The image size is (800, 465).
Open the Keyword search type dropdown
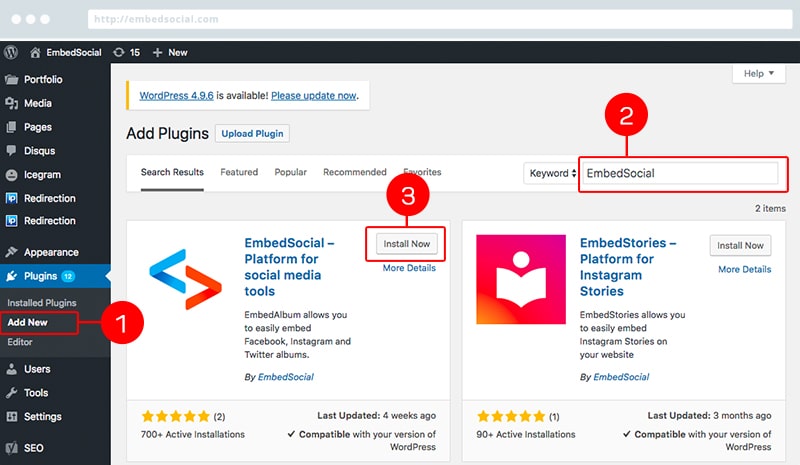point(551,173)
